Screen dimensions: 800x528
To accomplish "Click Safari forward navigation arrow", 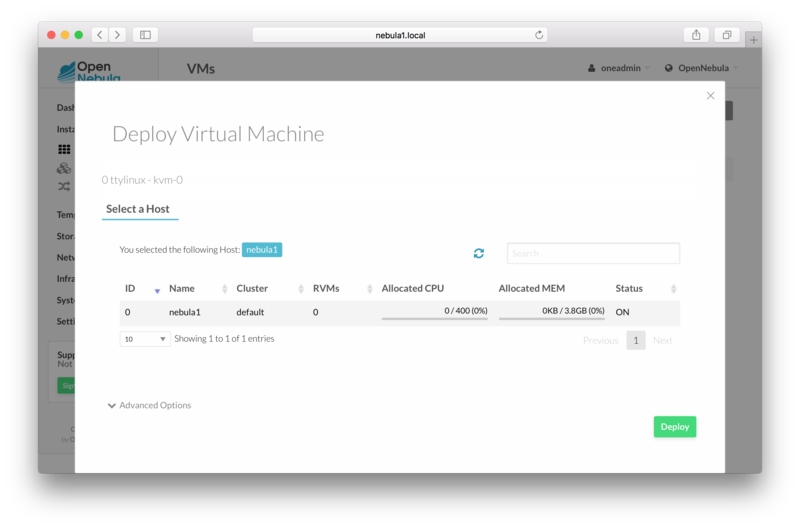I will [x=117, y=35].
